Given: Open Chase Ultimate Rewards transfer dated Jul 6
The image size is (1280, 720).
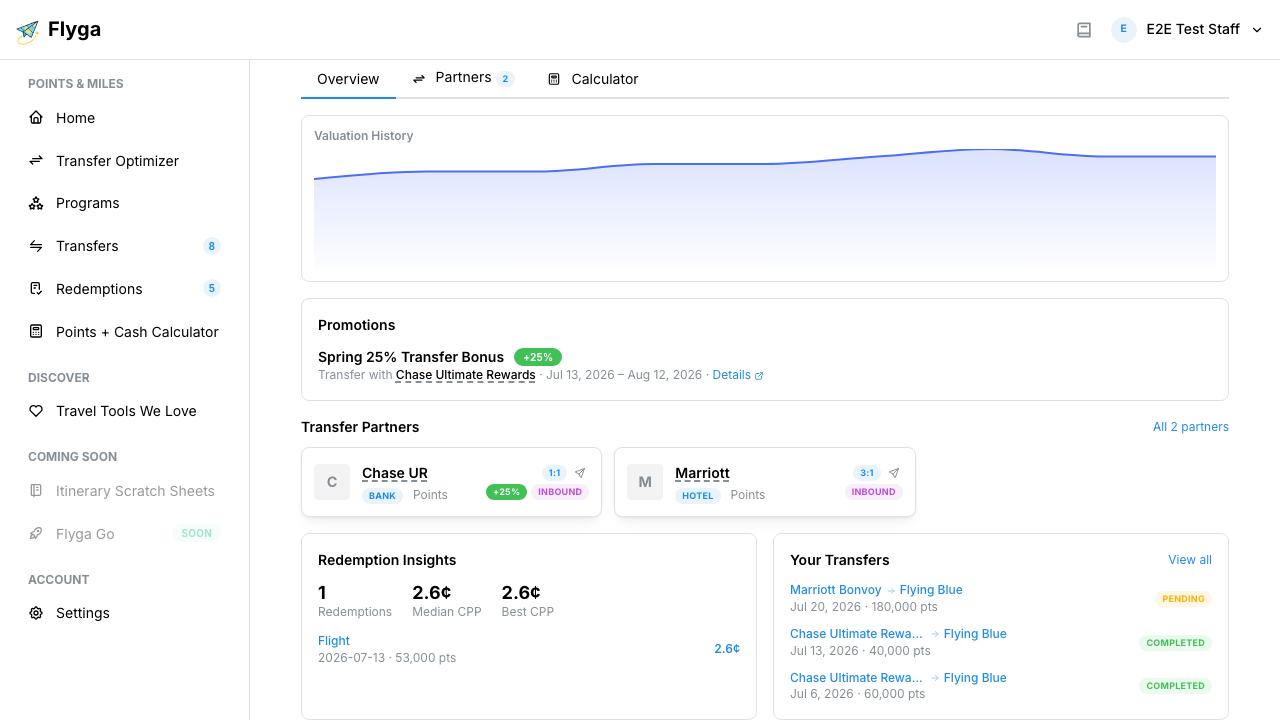Looking at the screenshot, I should coord(856,678).
